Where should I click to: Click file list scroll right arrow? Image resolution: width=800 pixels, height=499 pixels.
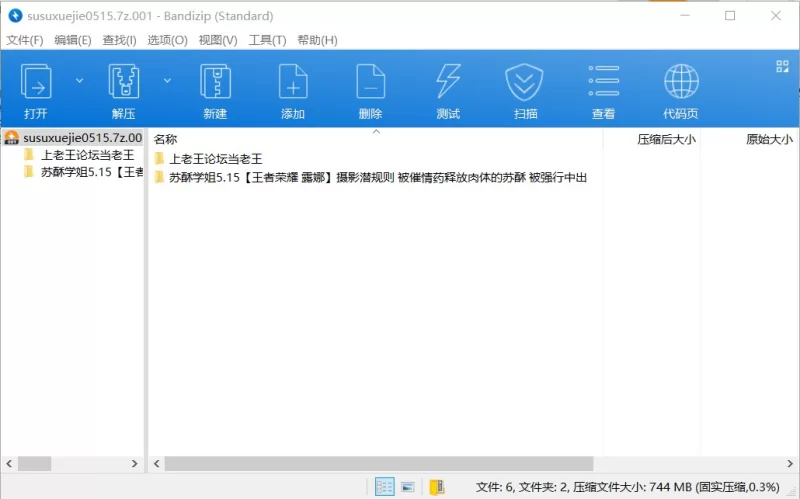click(790, 463)
